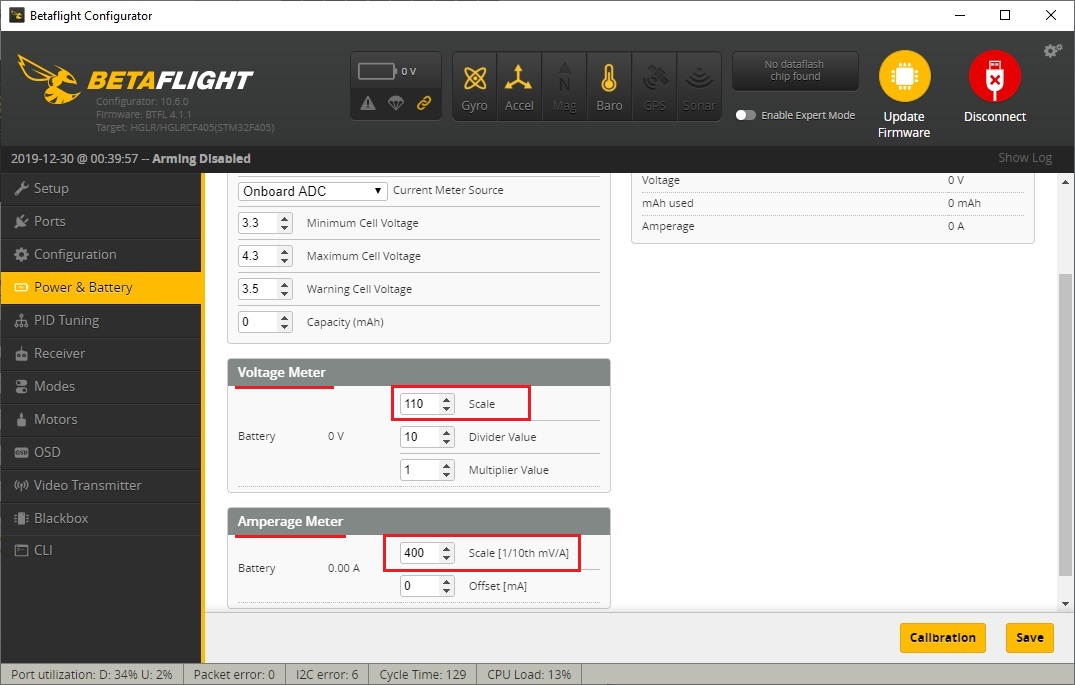Open the settings gear in header

[1052, 51]
